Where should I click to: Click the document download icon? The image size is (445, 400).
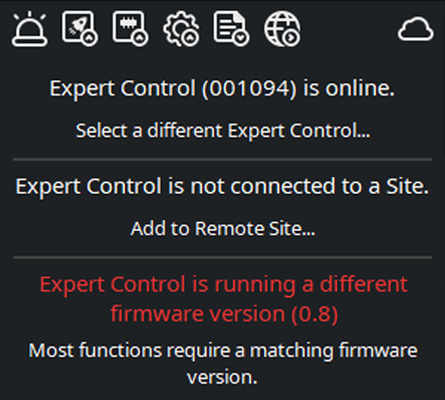coord(231,28)
